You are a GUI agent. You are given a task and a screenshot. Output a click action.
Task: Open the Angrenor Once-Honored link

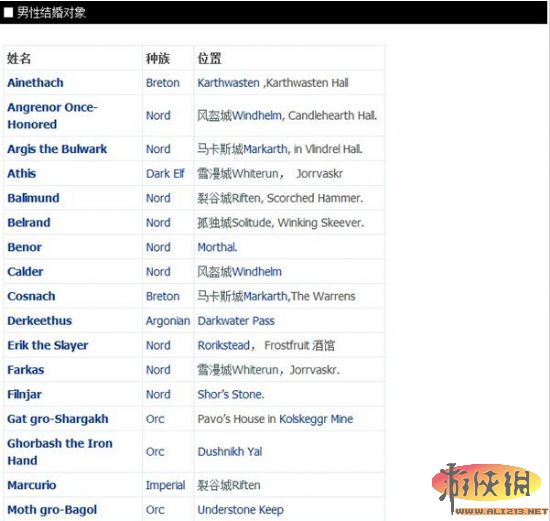point(52,116)
